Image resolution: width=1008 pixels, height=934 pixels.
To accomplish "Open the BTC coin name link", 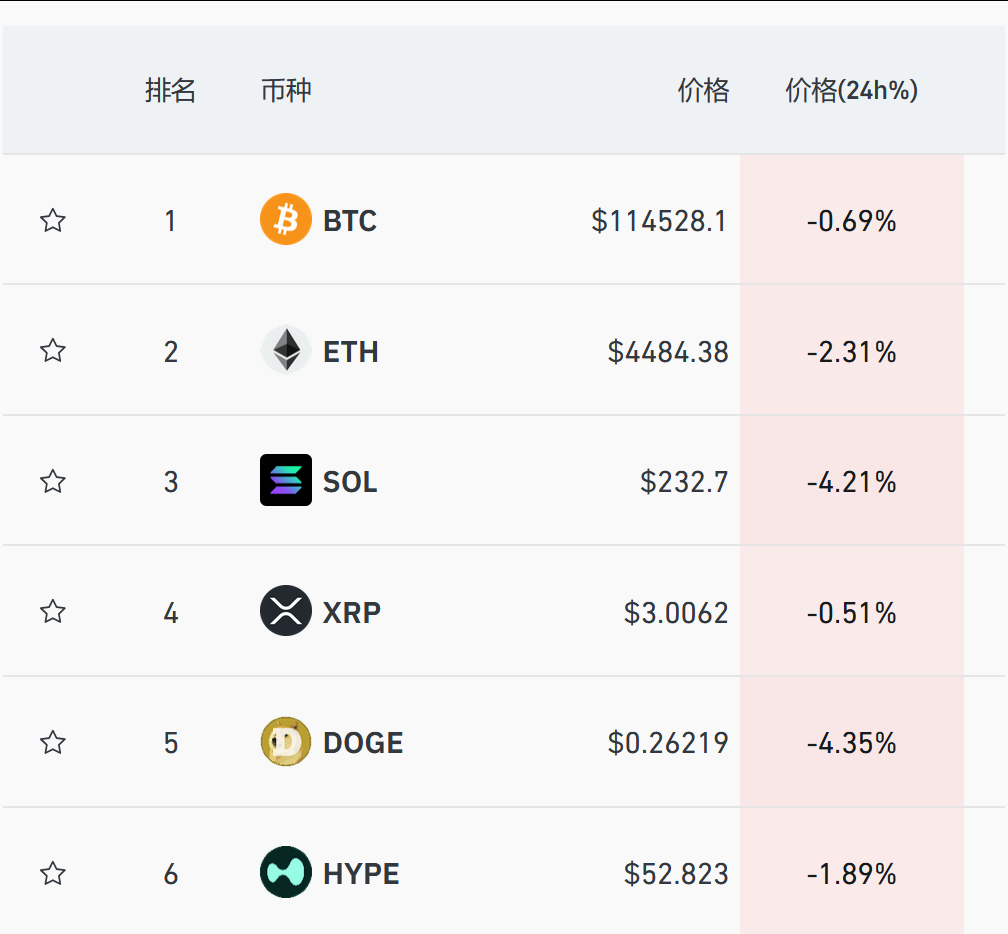I will (x=350, y=221).
